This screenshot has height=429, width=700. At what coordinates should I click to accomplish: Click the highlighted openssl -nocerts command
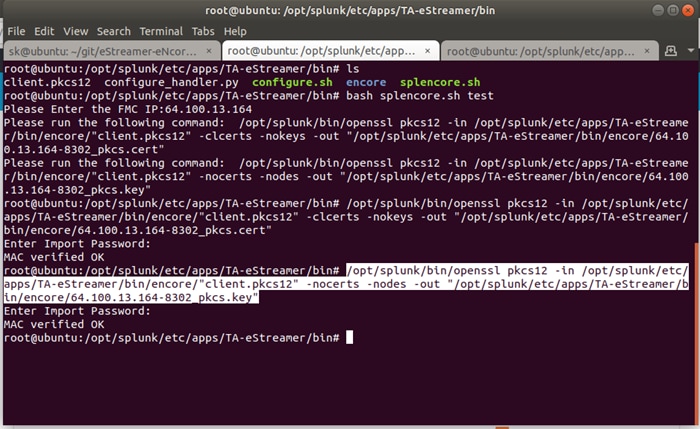pos(346,284)
